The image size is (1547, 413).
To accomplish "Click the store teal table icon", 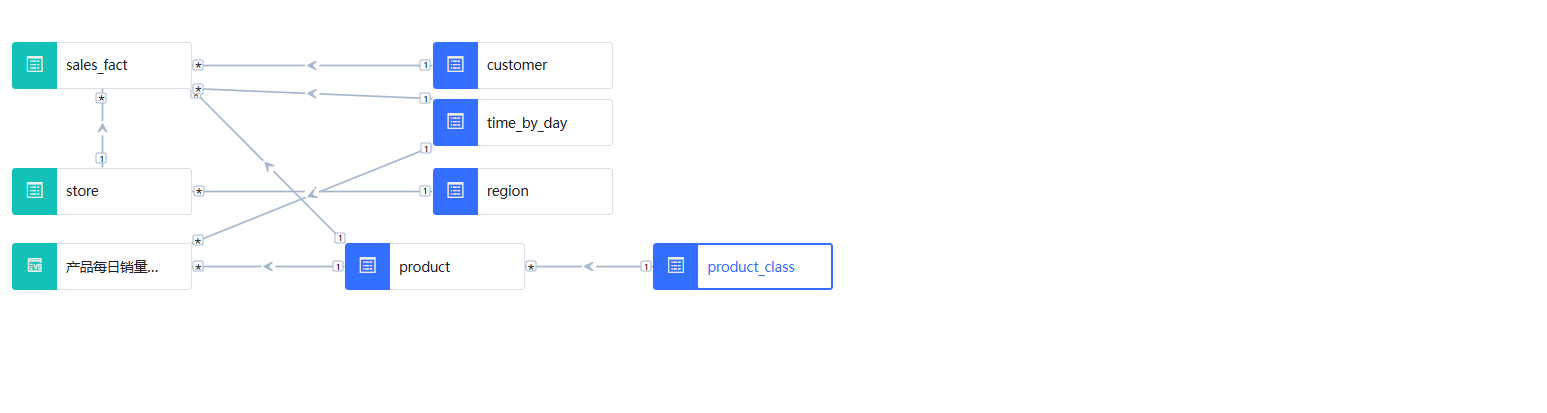I will click(x=34, y=191).
